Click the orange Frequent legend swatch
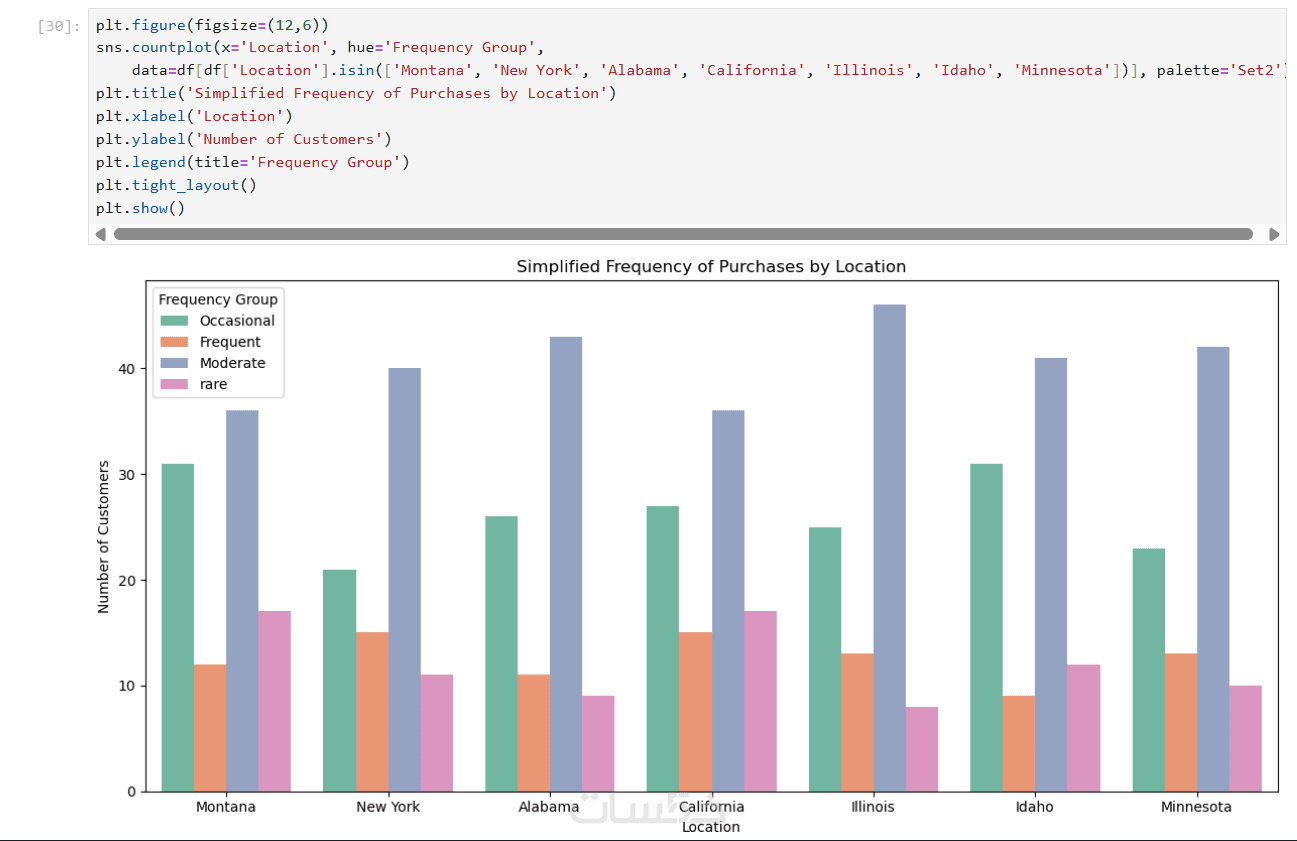 175,342
